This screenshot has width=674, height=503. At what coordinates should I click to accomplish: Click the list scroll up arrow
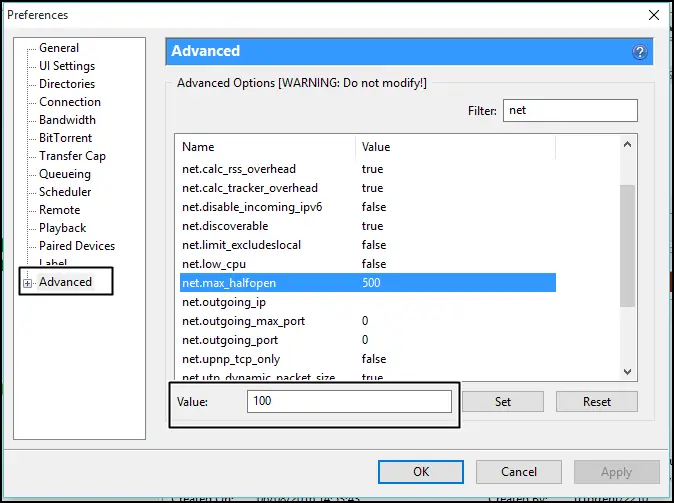click(x=627, y=144)
